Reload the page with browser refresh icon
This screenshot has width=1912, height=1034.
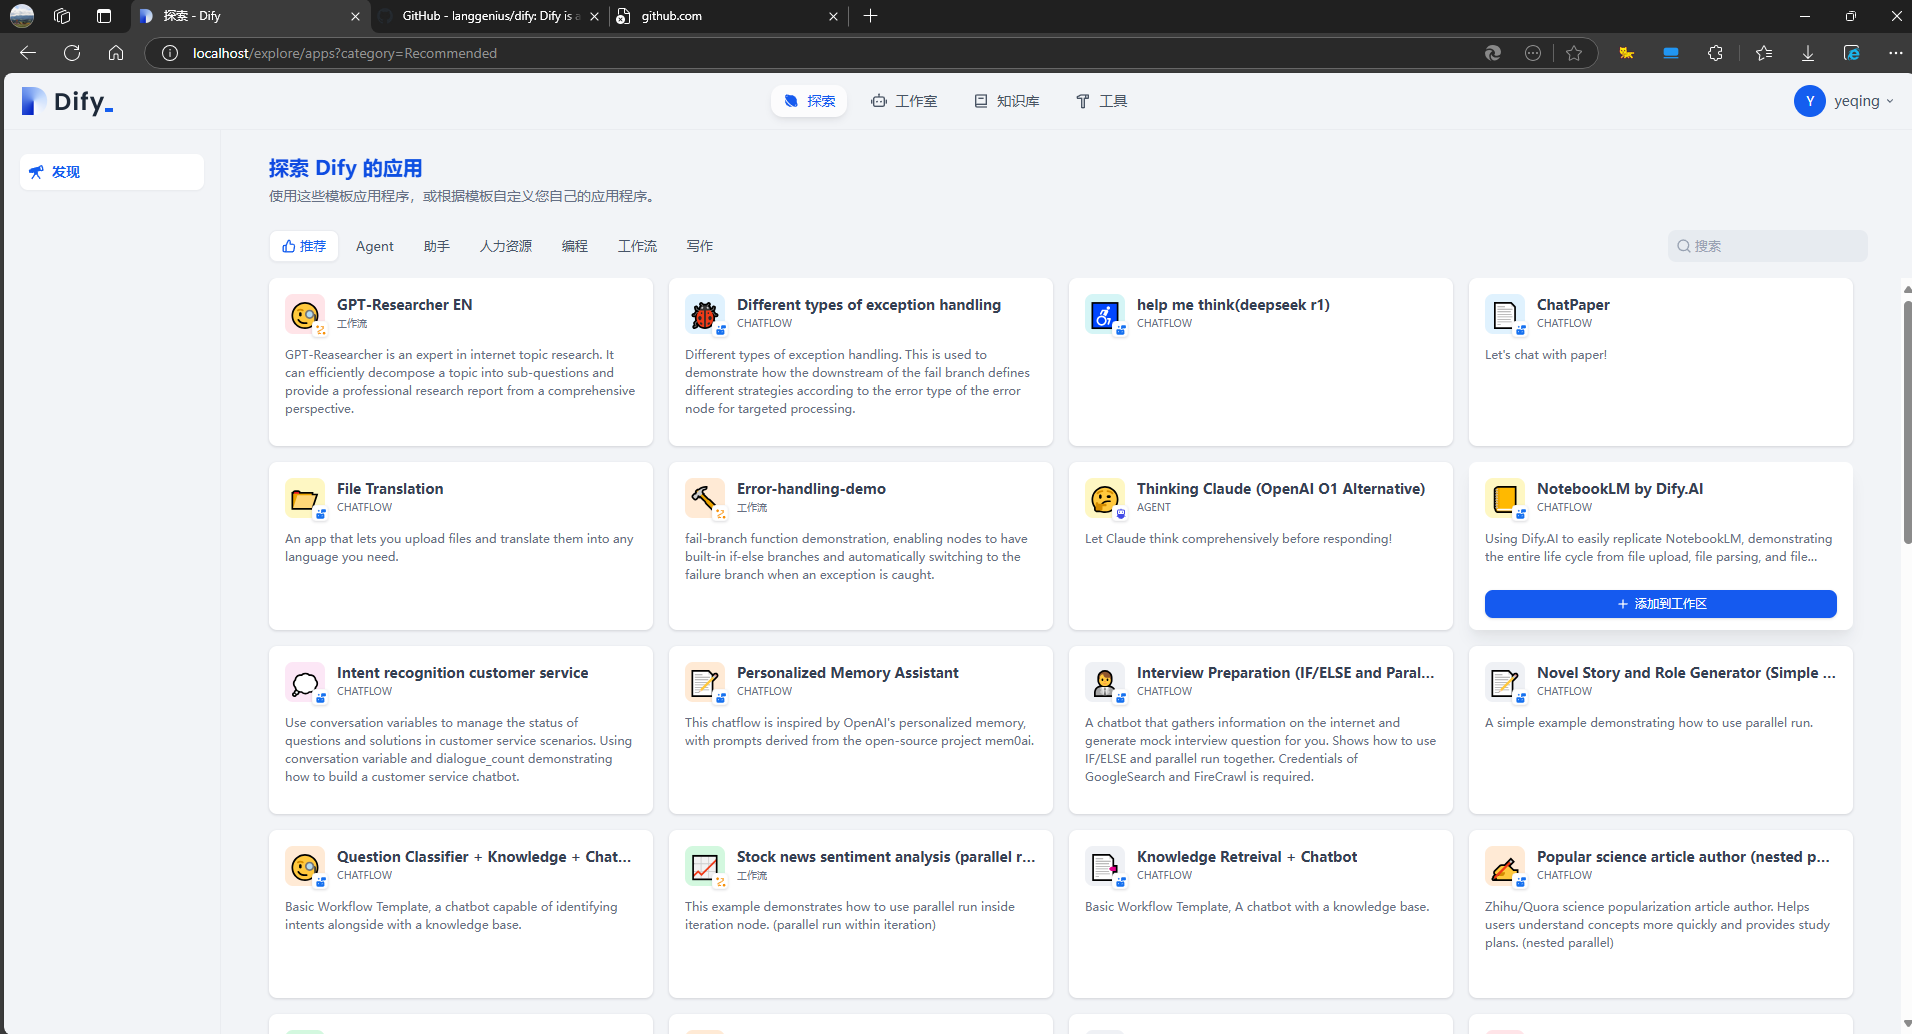coord(72,53)
